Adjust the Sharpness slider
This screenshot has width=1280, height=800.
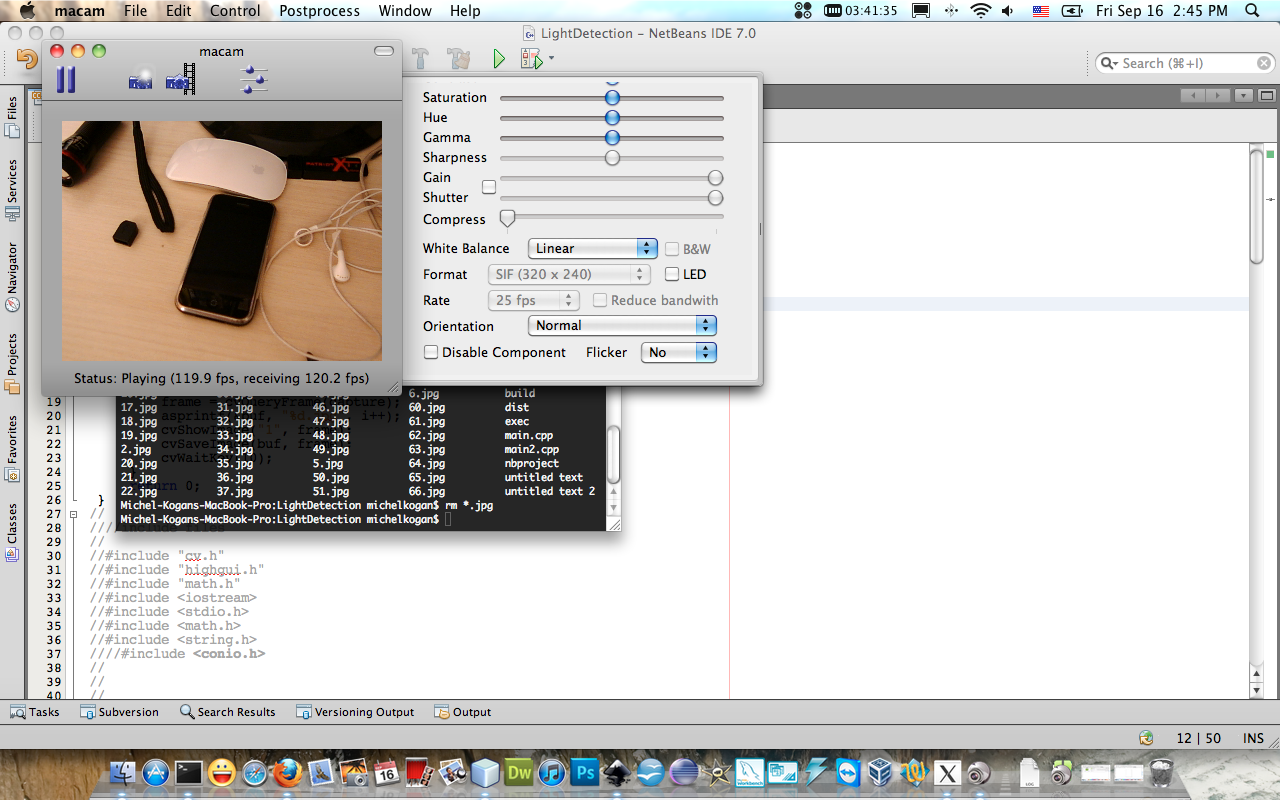point(612,158)
